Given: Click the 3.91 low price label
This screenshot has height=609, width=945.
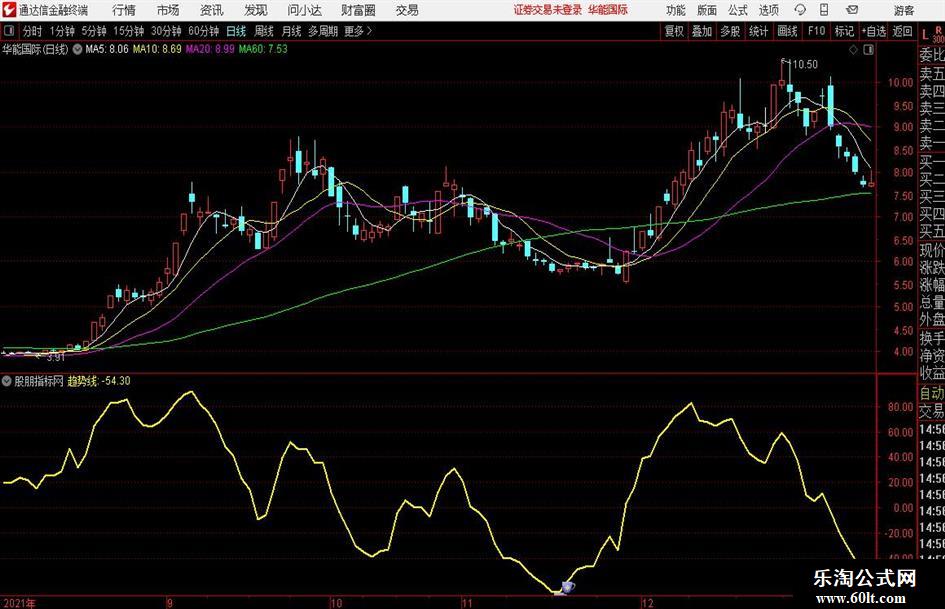Looking at the screenshot, I should coord(55,357).
